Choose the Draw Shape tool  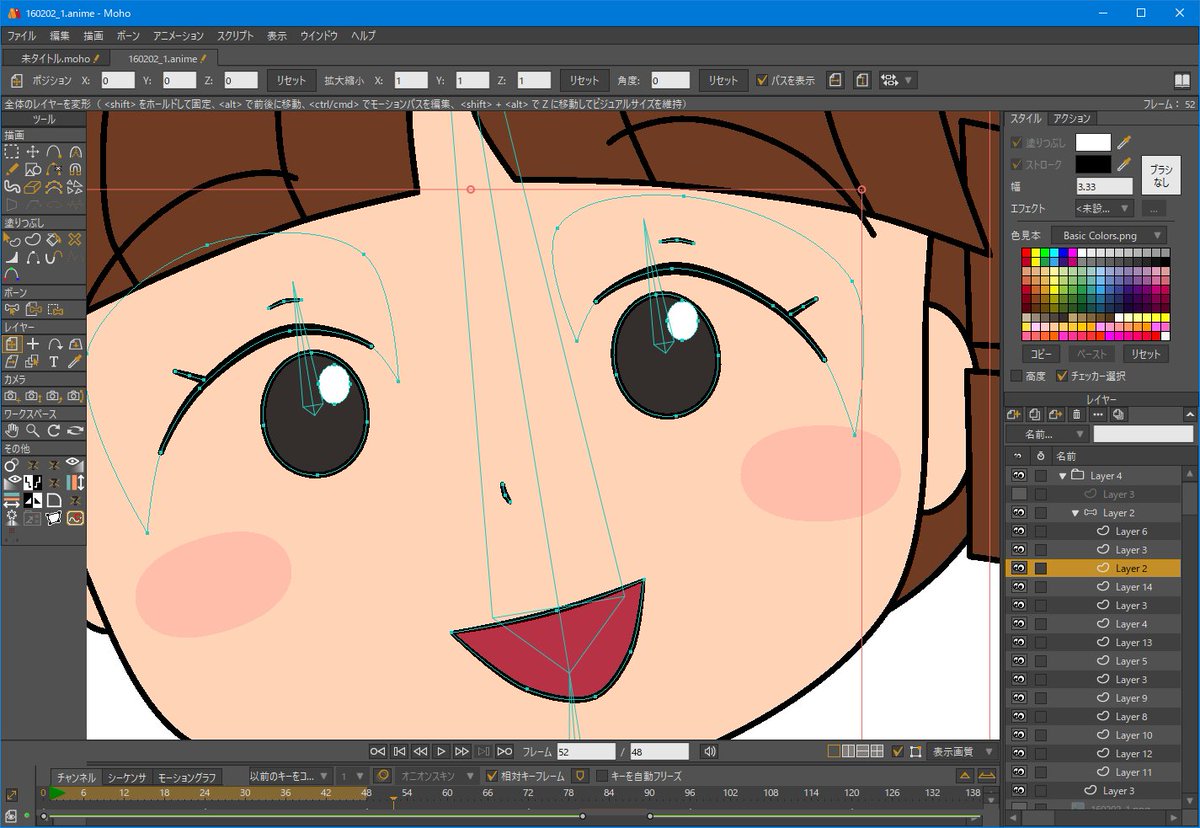point(33,169)
